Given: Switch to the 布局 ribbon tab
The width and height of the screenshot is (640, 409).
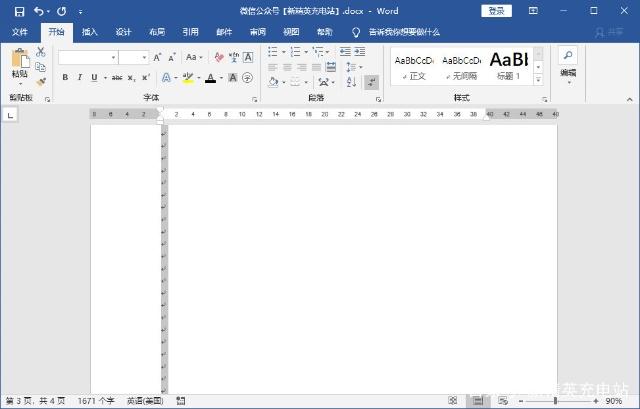Looking at the screenshot, I should [157, 32].
